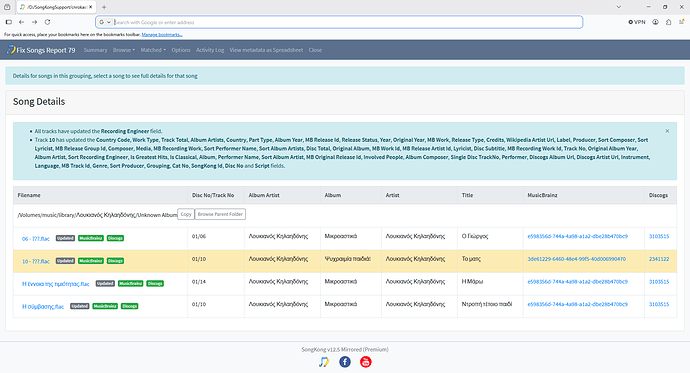Open Discogs link 2341122

(659, 259)
